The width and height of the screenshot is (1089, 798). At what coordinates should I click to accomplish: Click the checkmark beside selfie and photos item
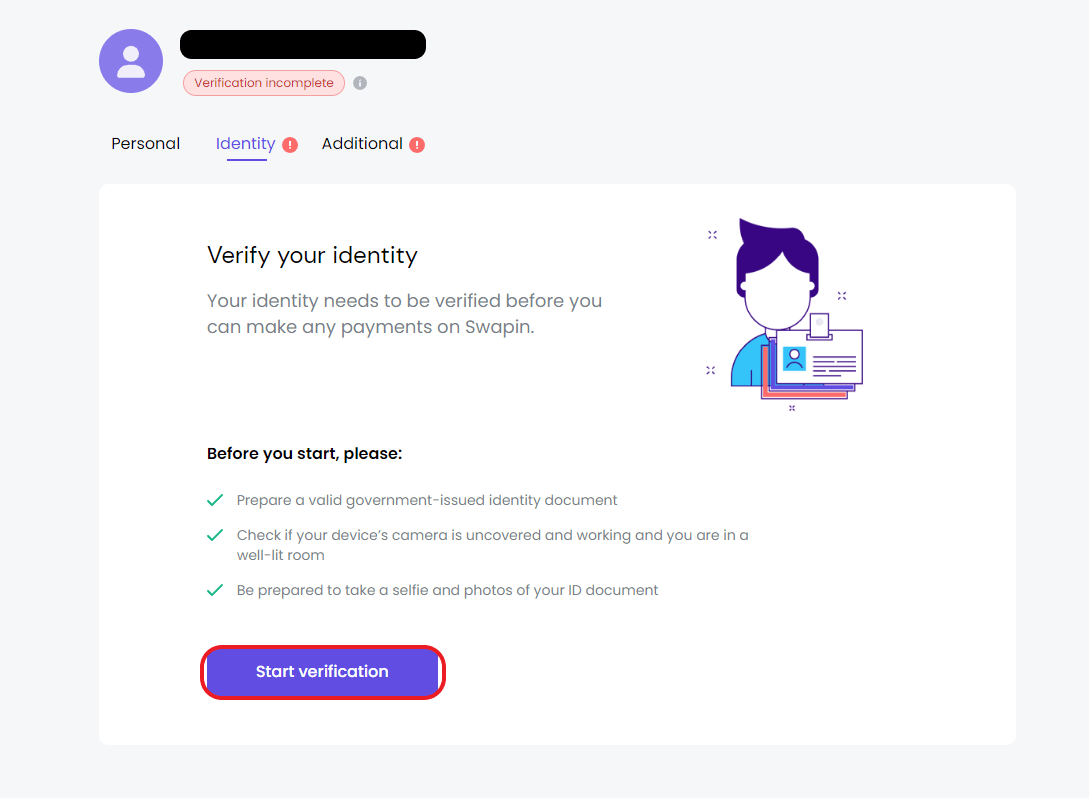pos(215,590)
